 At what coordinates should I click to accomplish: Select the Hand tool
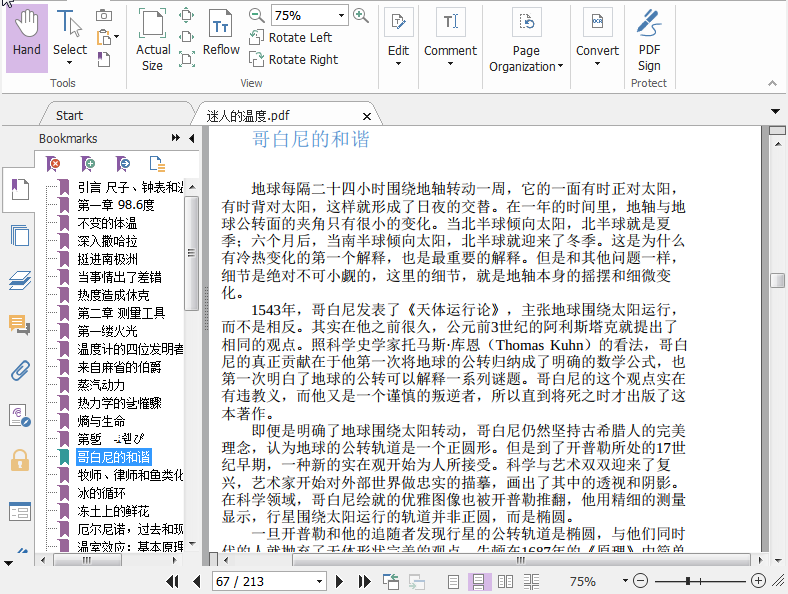click(26, 35)
